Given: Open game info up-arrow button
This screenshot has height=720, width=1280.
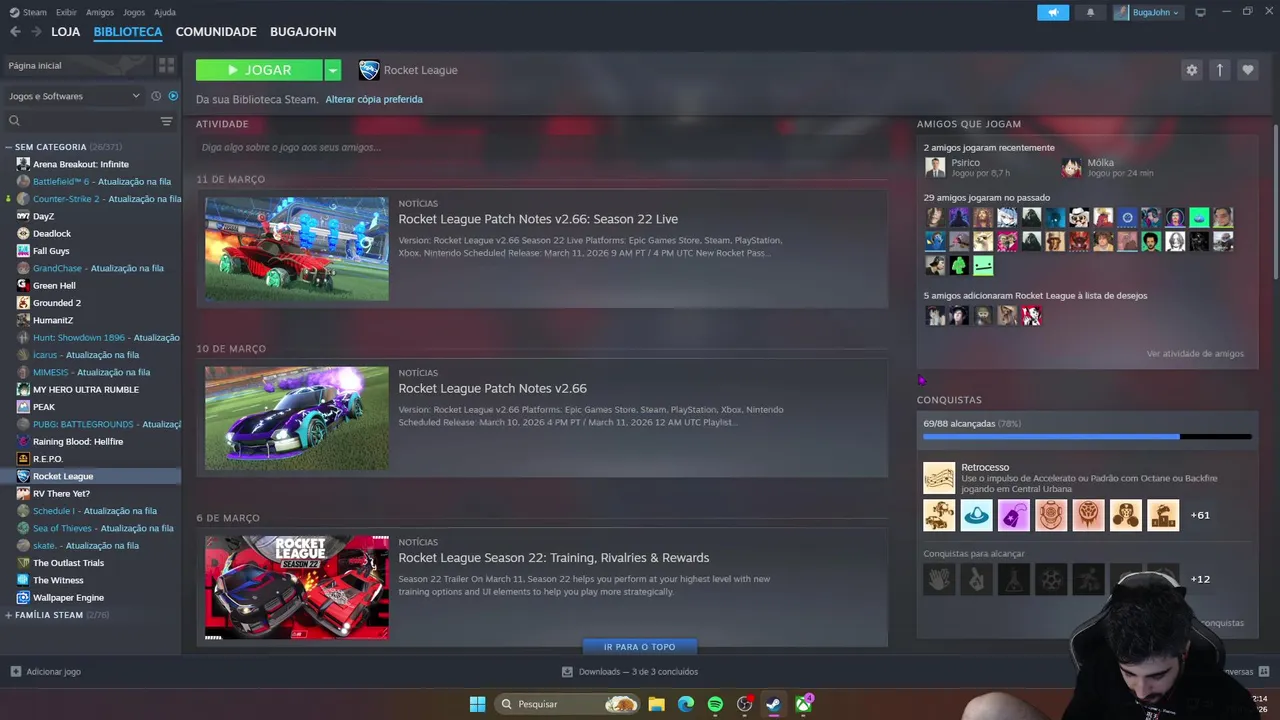Looking at the screenshot, I should coord(1219,70).
